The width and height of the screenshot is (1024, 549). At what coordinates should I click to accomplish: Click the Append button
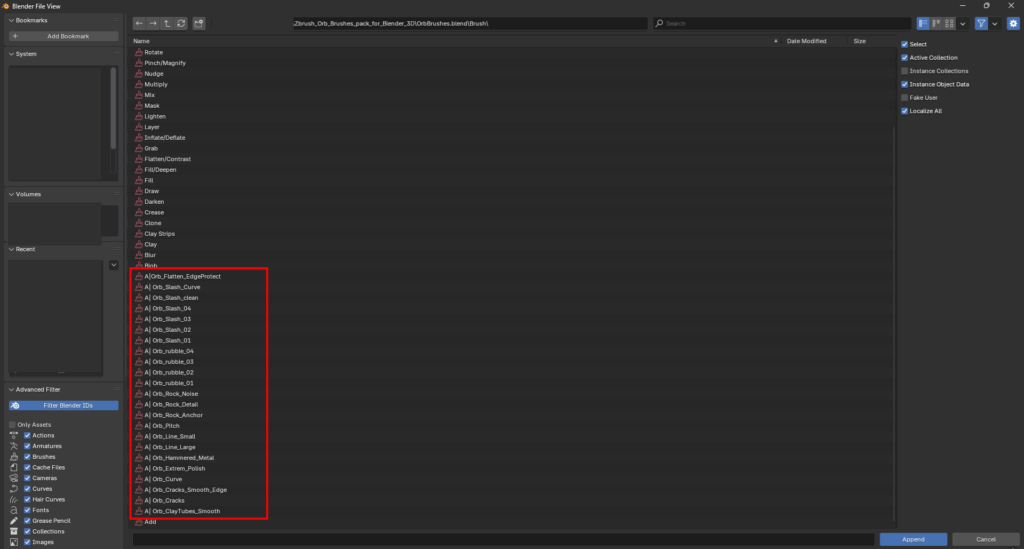[913, 539]
